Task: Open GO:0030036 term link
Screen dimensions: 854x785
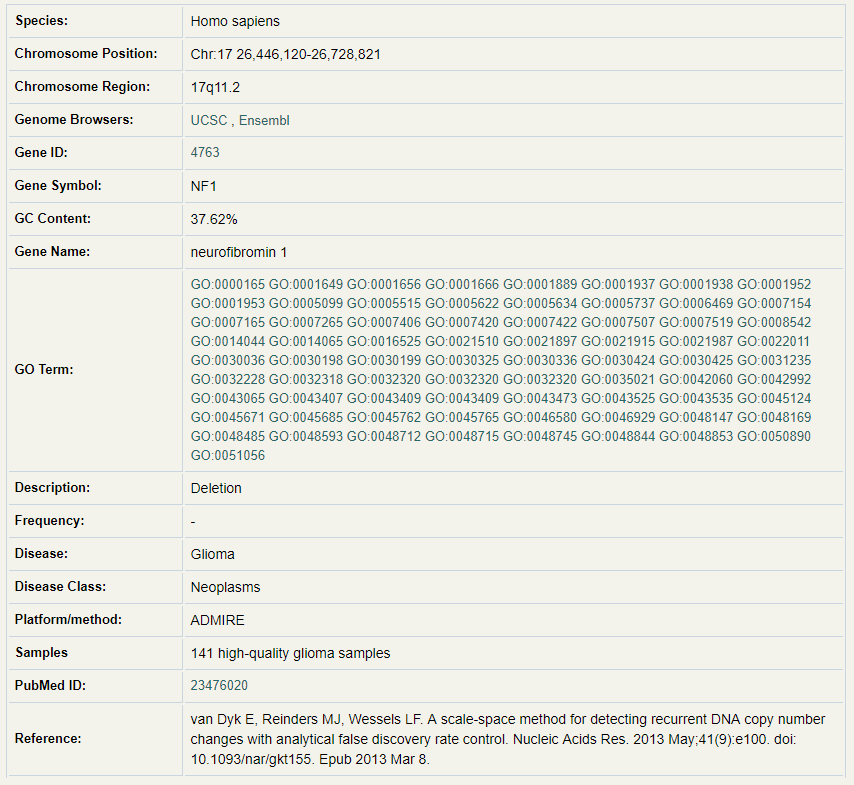Action: coord(228,361)
